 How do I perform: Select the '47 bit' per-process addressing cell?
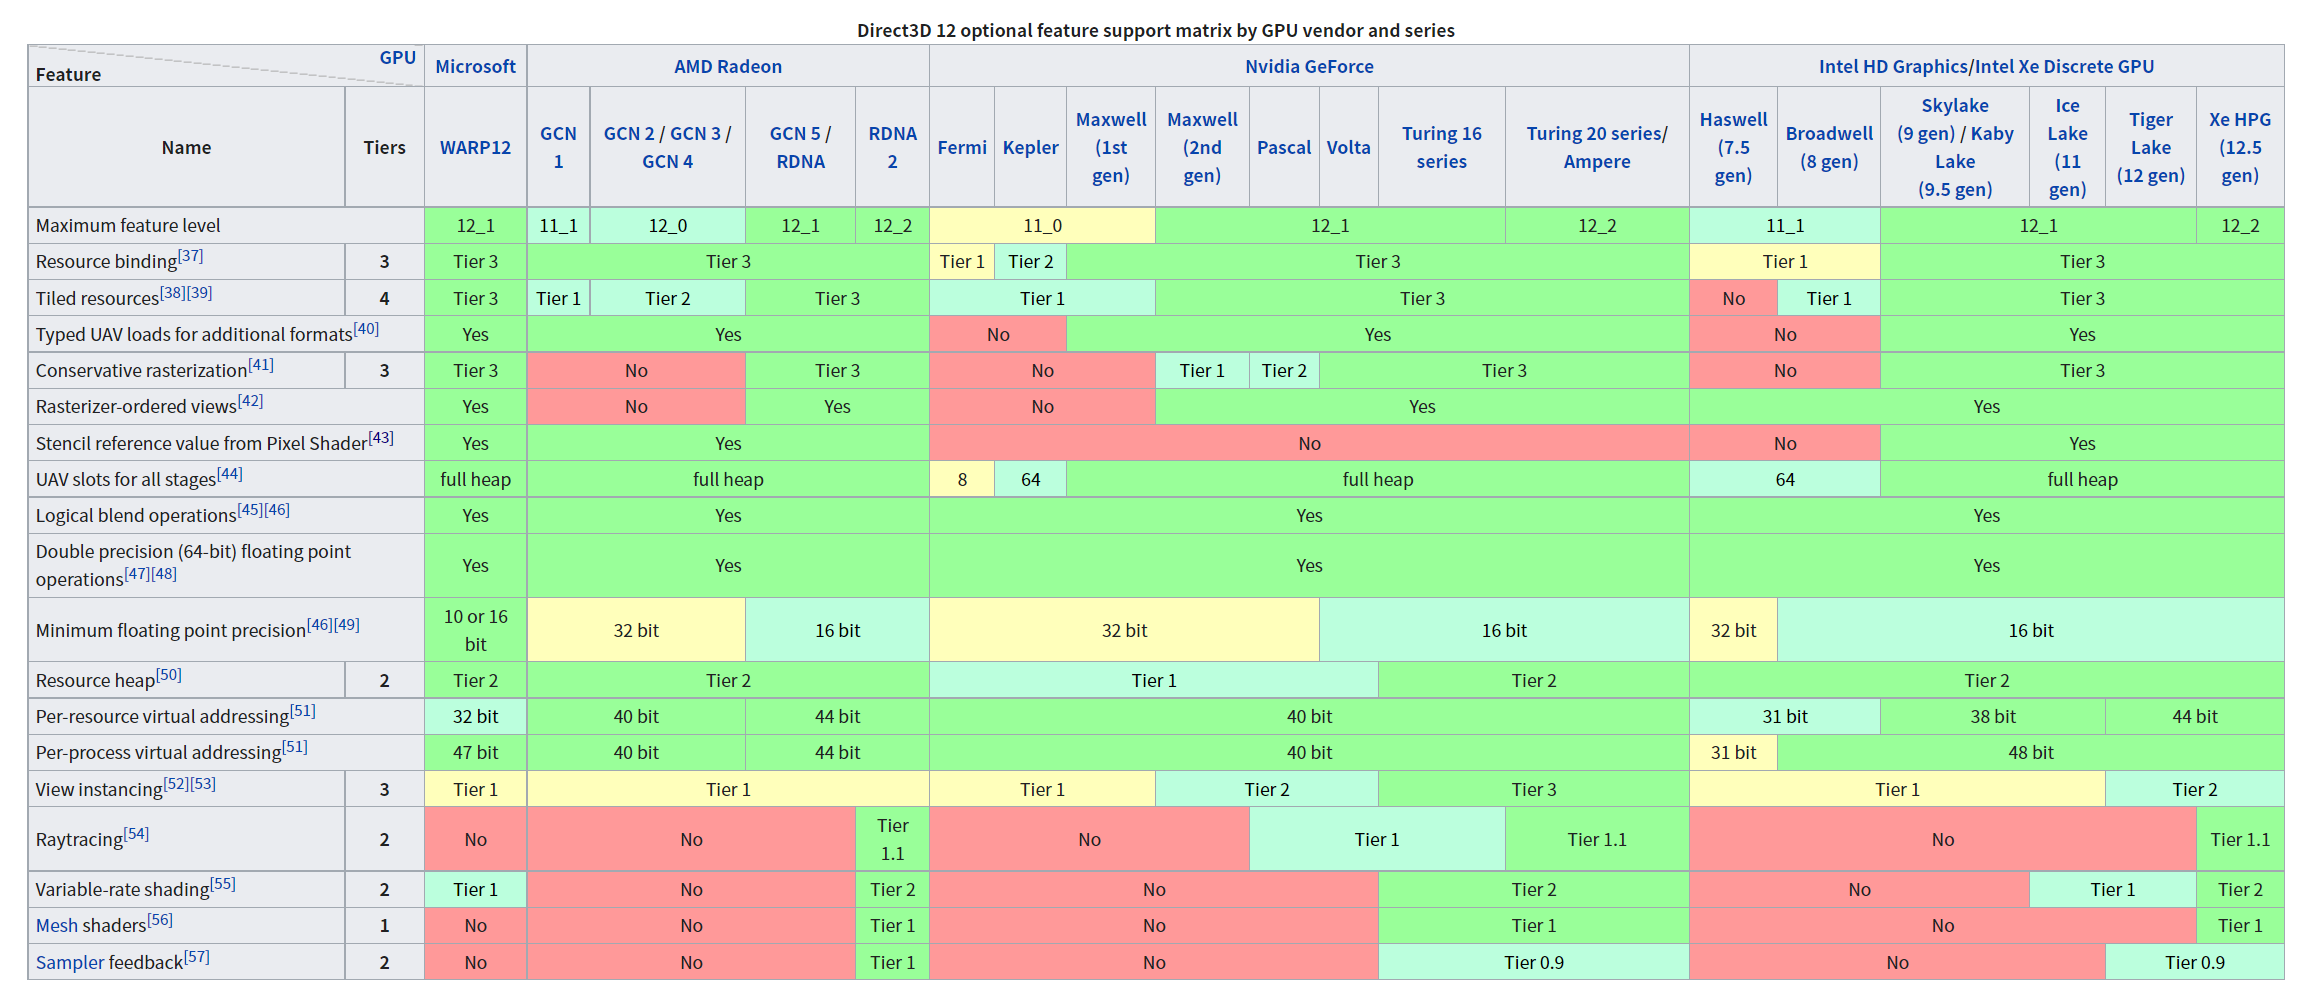475,752
